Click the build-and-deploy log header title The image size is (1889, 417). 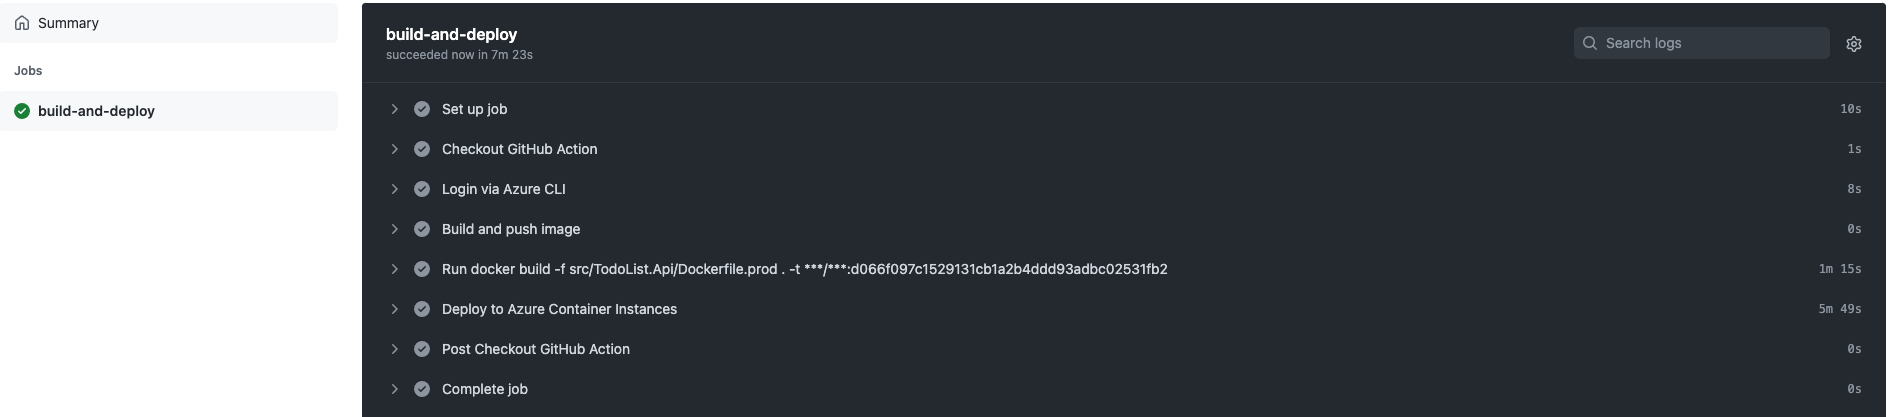point(451,34)
